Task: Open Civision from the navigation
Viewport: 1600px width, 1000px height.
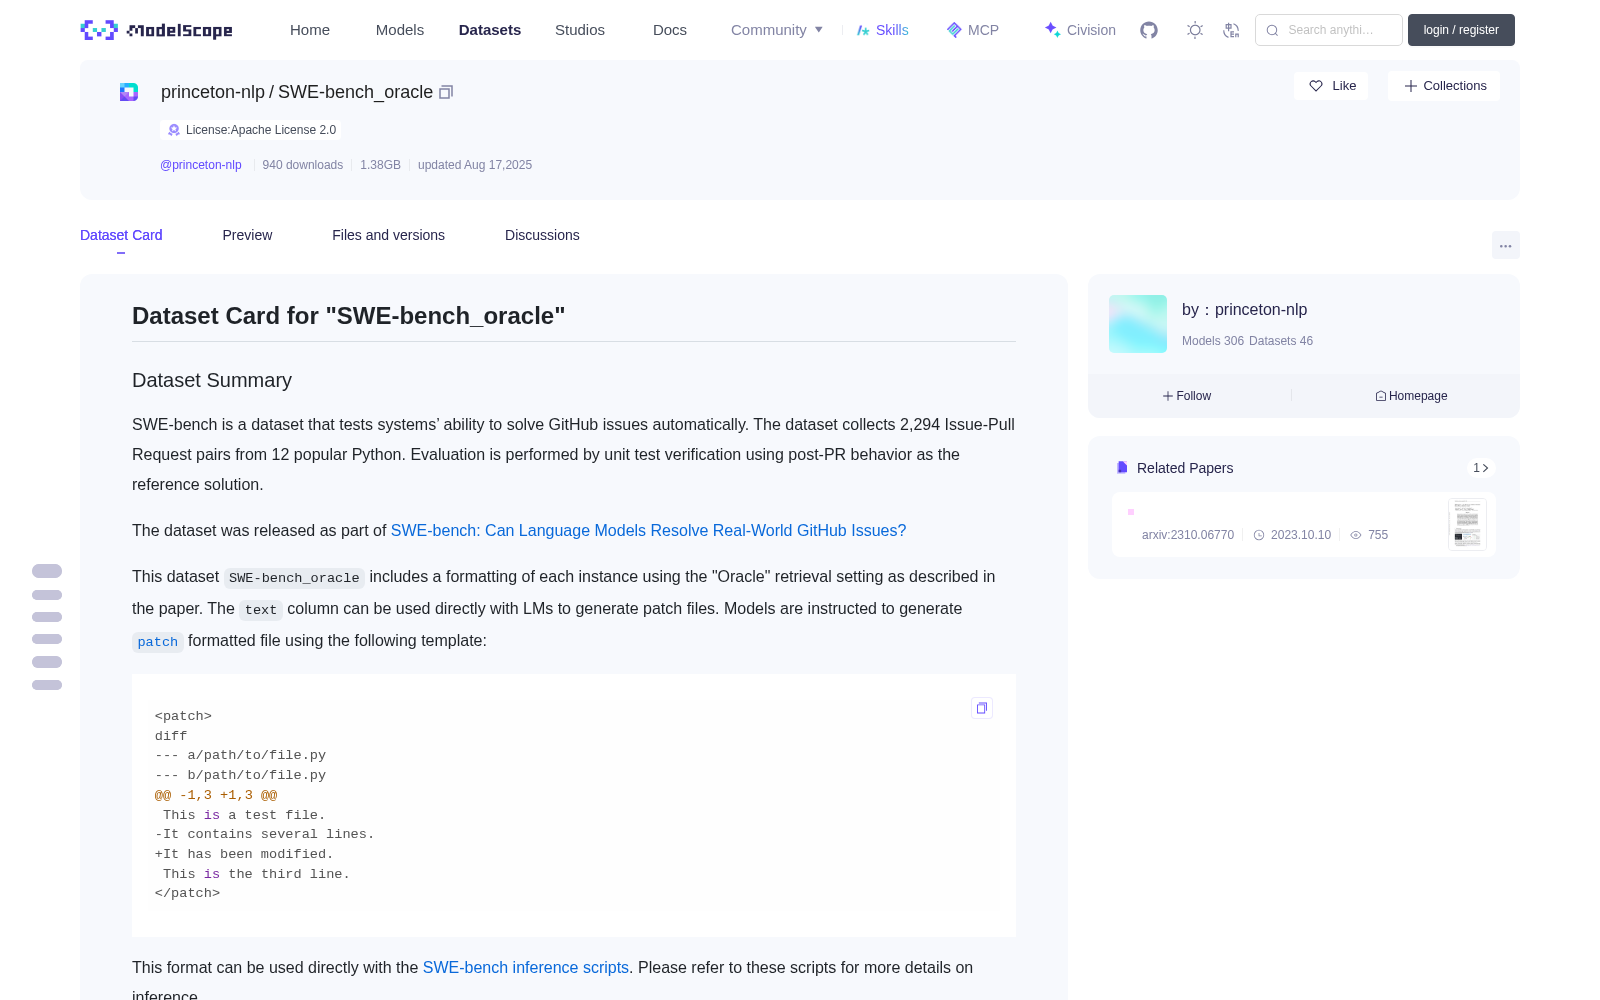Action: coord(1080,30)
